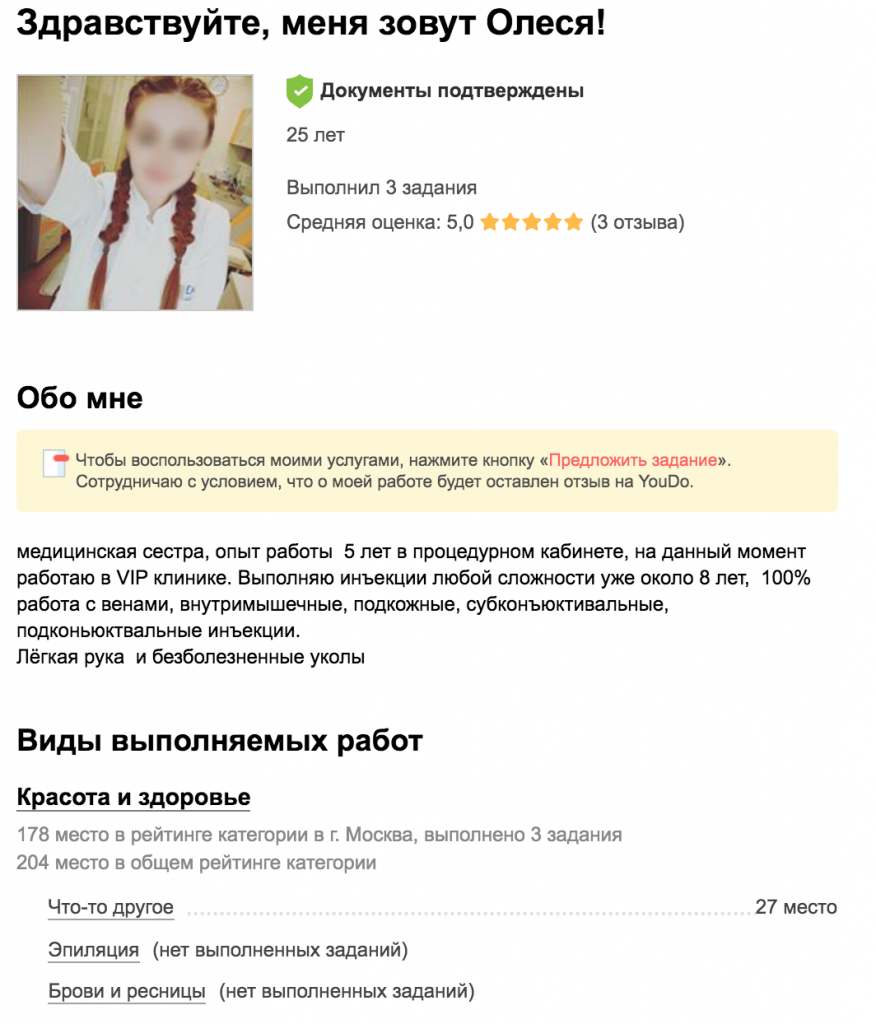Click the 'Средняя оценка: 5,0' rating text
The image size is (876, 1024).
[380, 222]
